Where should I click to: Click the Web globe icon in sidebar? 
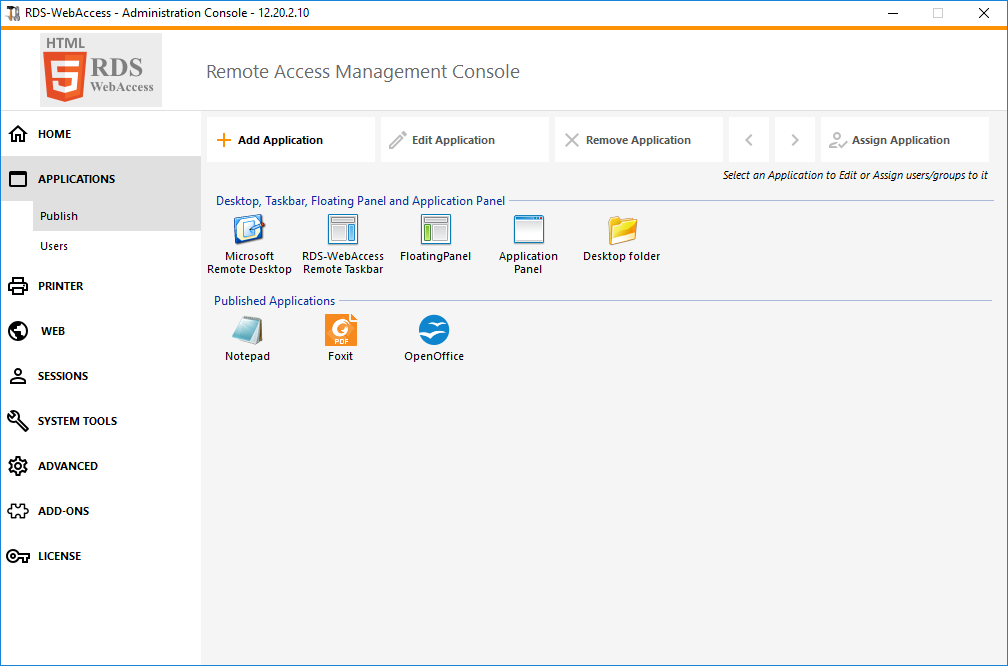pos(18,331)
